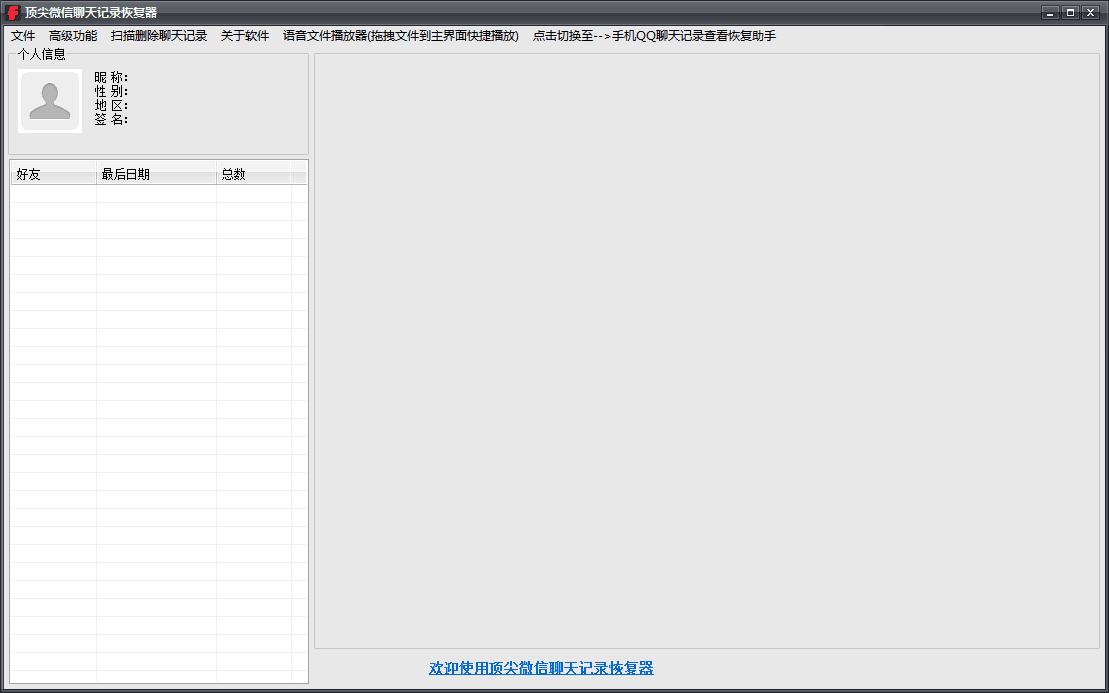Sort list by 最后日期 column header
Screen dimensions: 1109x693
(156, 175)
